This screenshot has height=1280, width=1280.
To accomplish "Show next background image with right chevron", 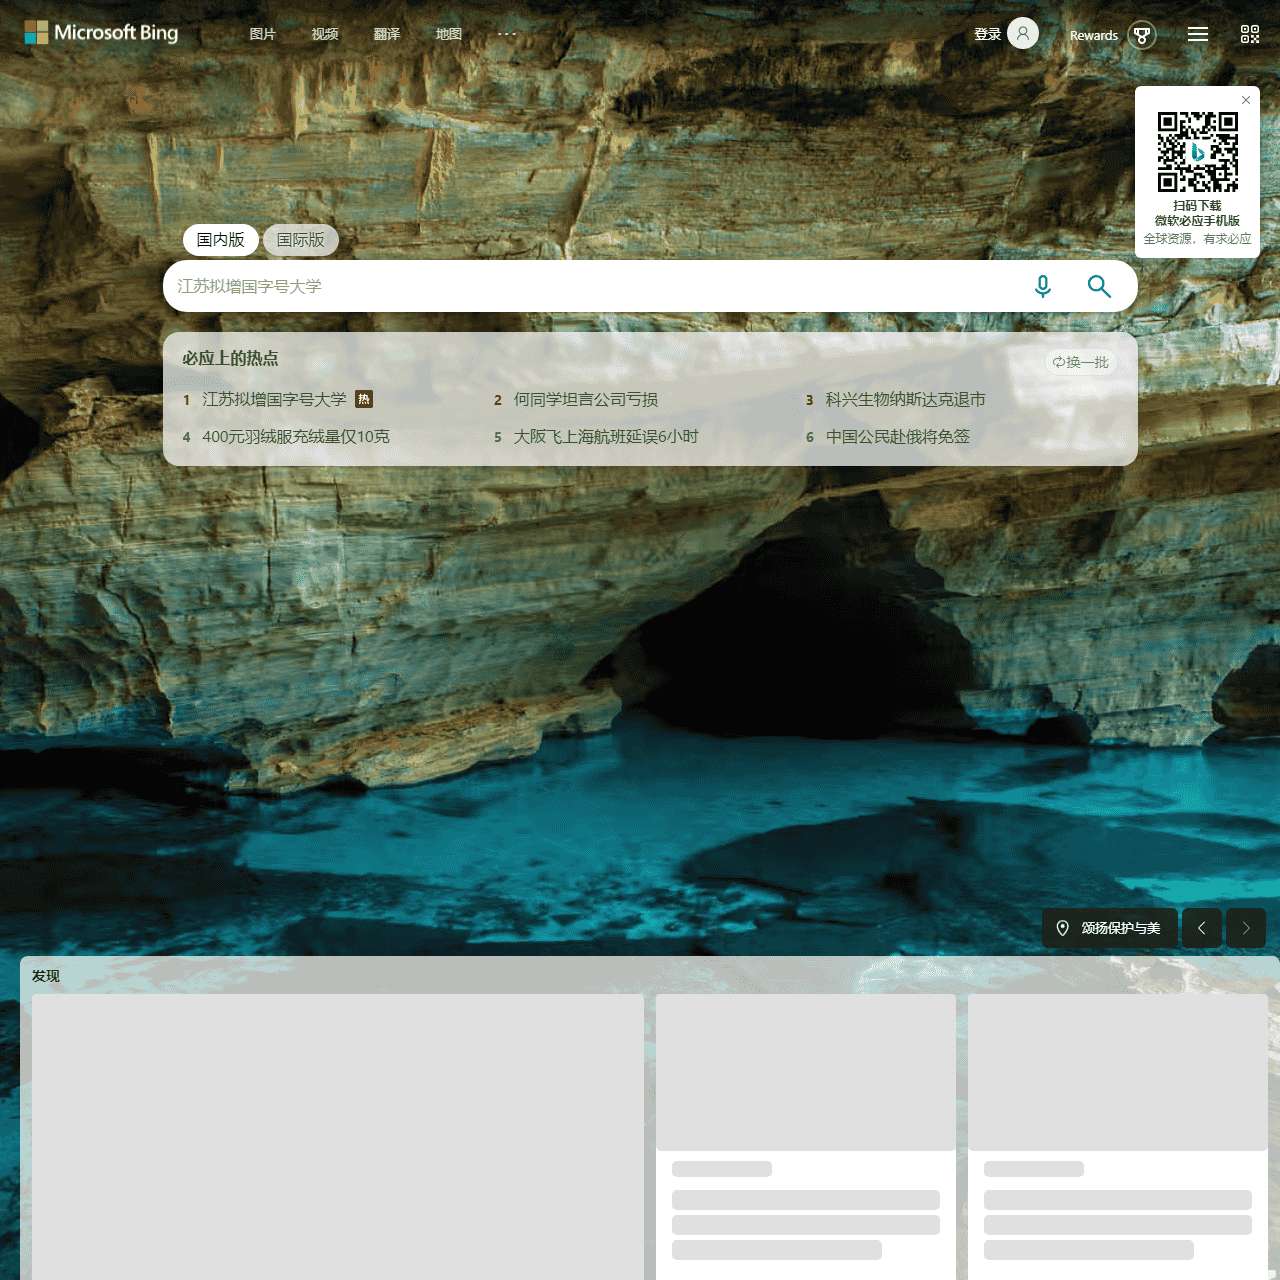I will coord(1246,928).
